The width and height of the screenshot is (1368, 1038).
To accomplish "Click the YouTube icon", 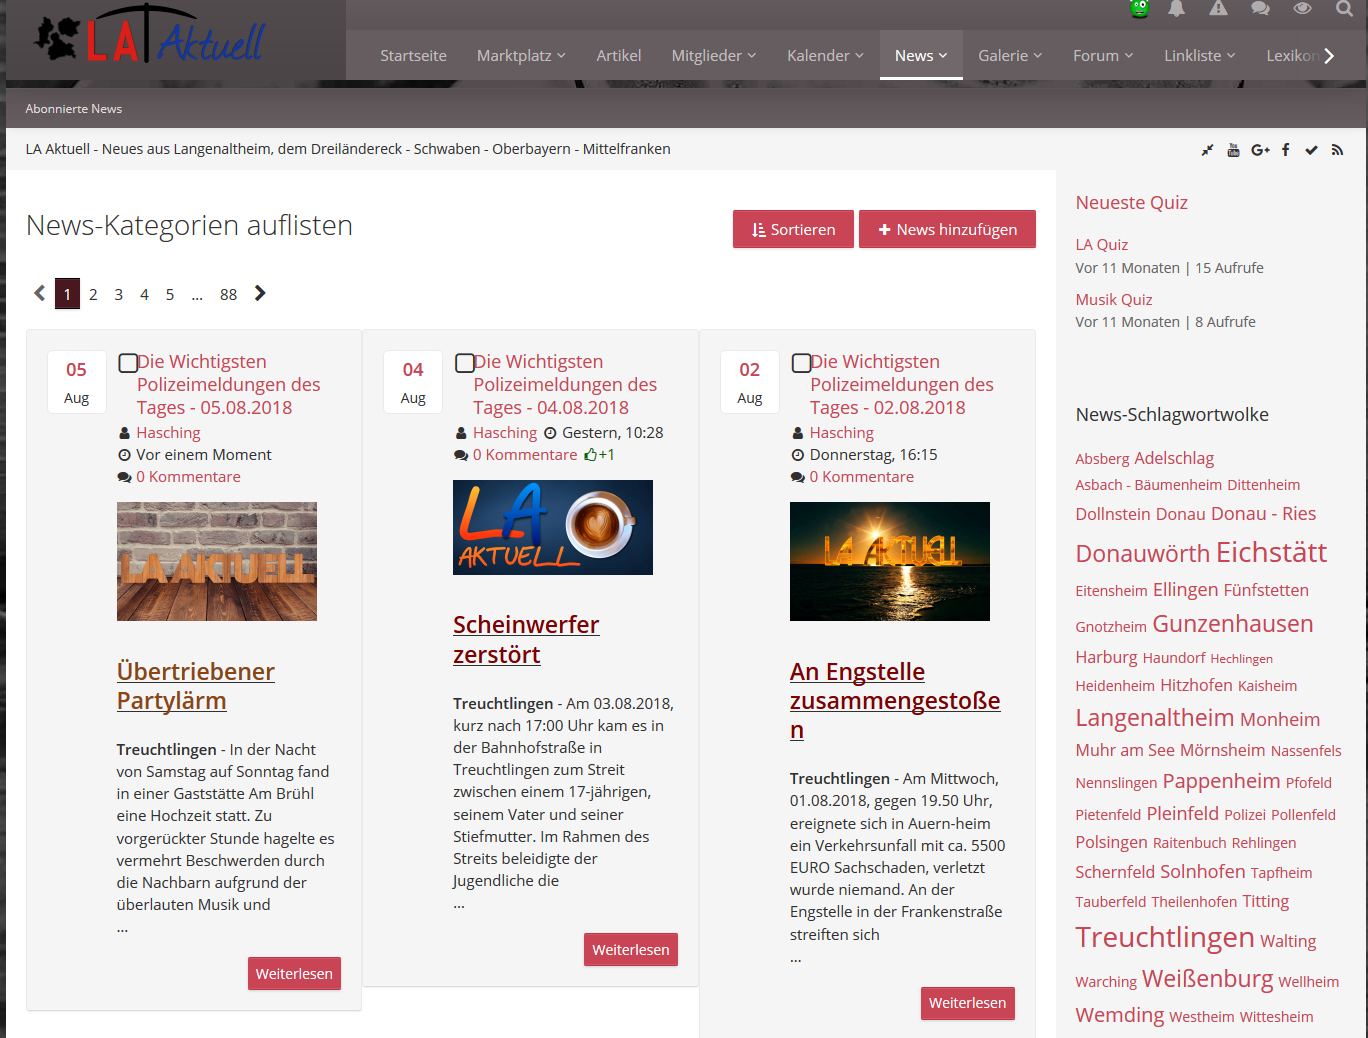I will click(x=1233, y=150).
